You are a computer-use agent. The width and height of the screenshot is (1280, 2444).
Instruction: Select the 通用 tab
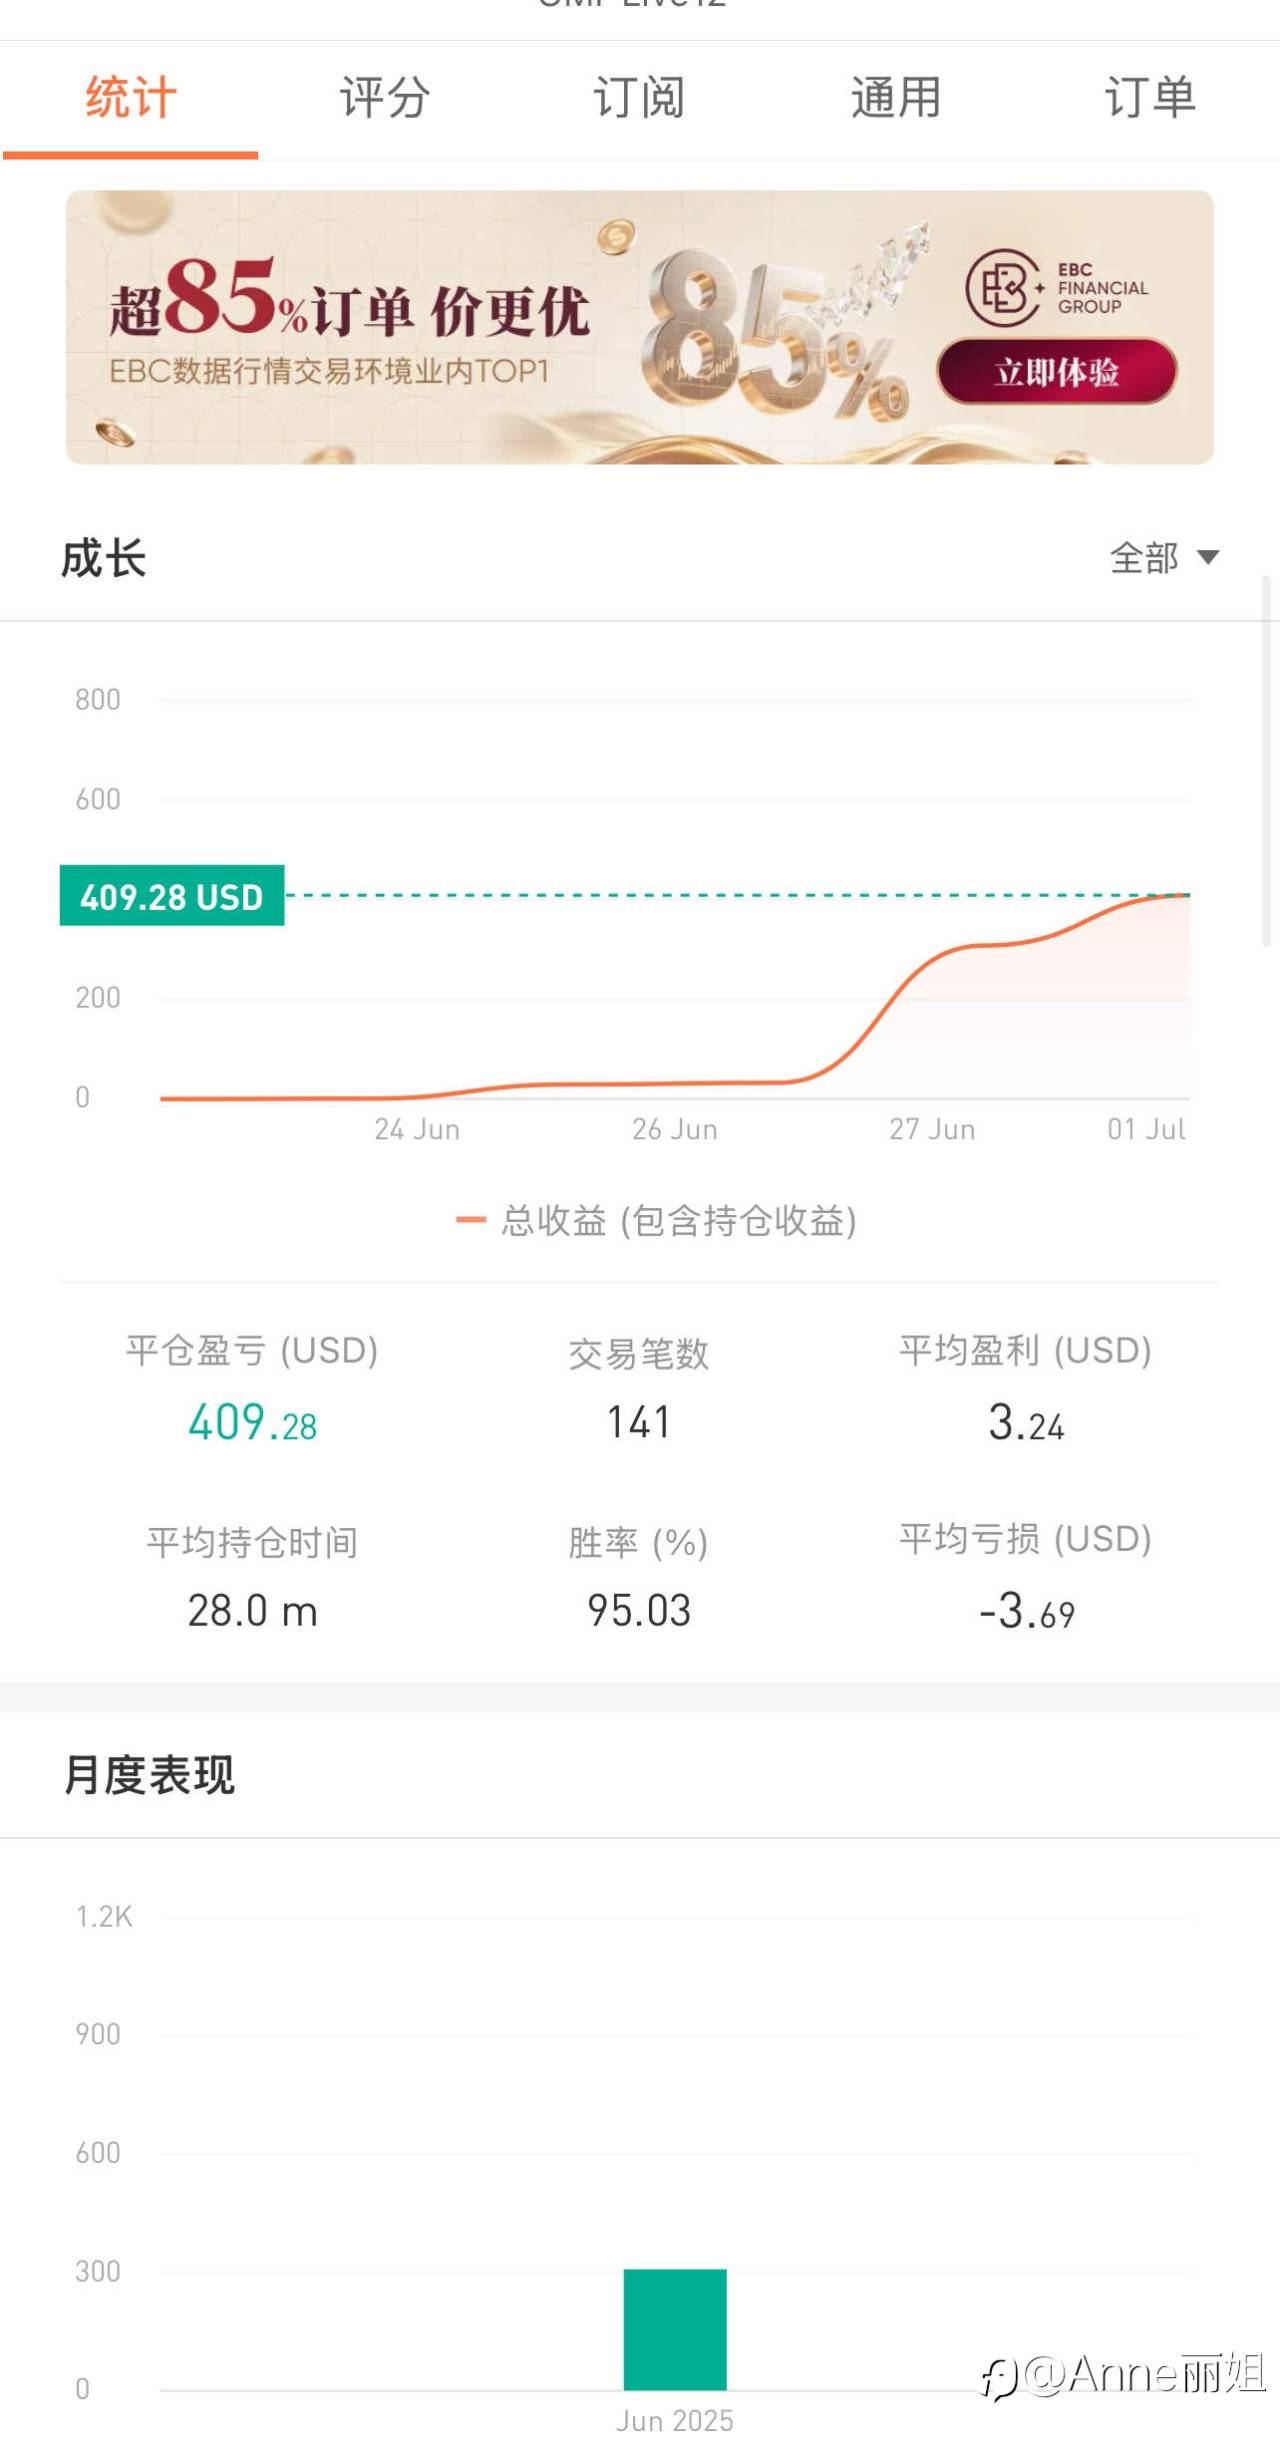click(895, 98)
